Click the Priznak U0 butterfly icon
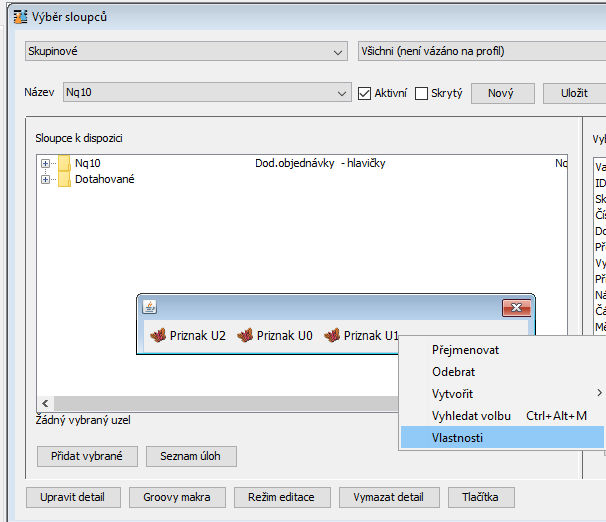606x522 pixels. 245,336
